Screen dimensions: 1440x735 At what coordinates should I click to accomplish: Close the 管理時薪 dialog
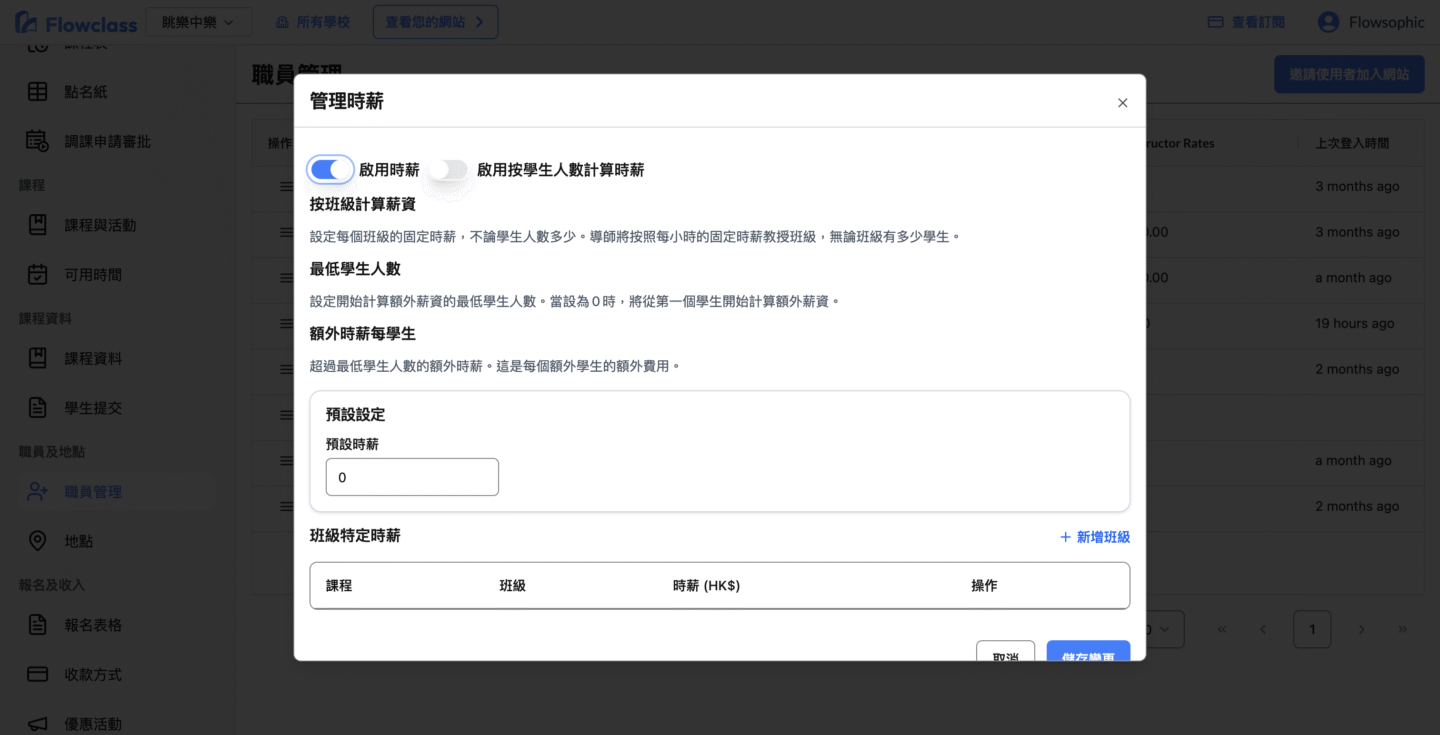coord(1122,103)
